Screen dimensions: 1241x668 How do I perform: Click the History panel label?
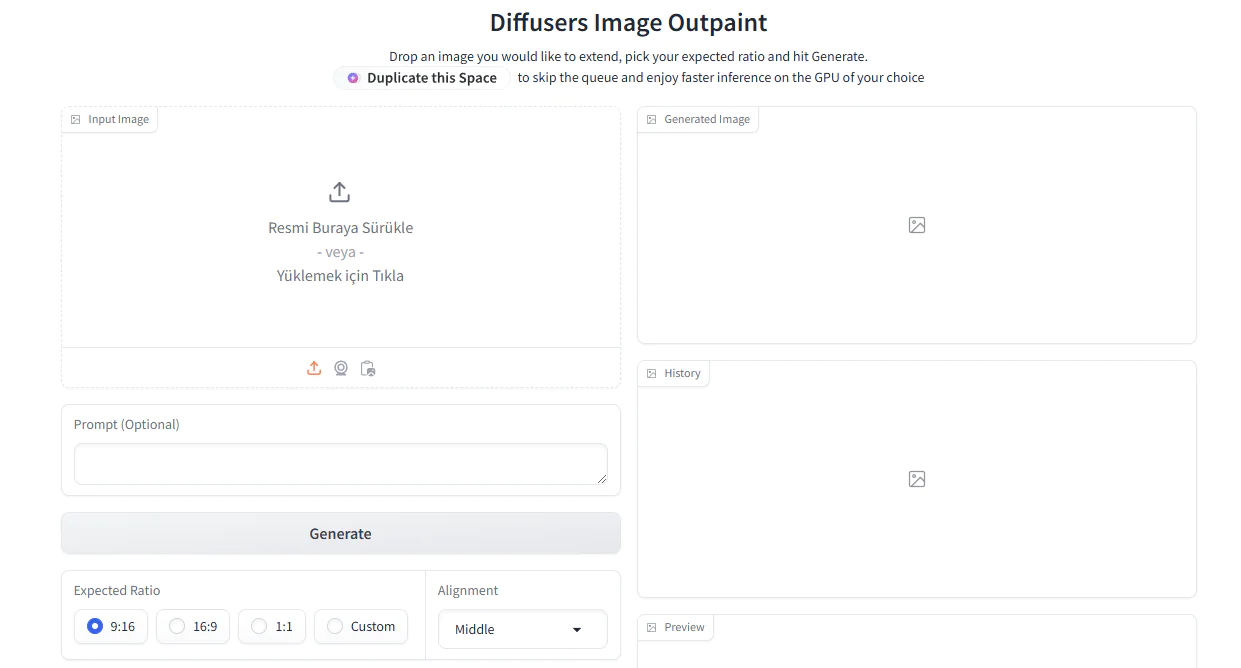coord(682,374)
